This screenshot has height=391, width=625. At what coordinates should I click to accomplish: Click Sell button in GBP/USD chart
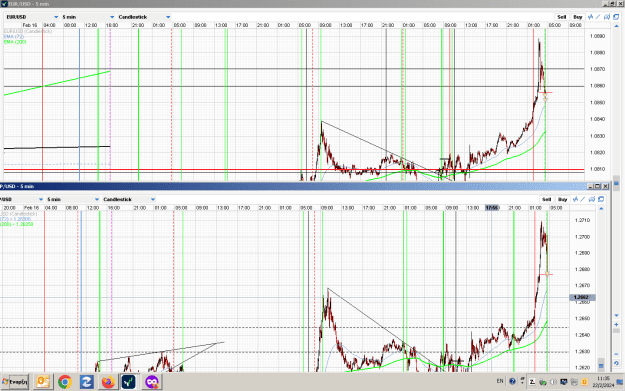coord(546,199)
